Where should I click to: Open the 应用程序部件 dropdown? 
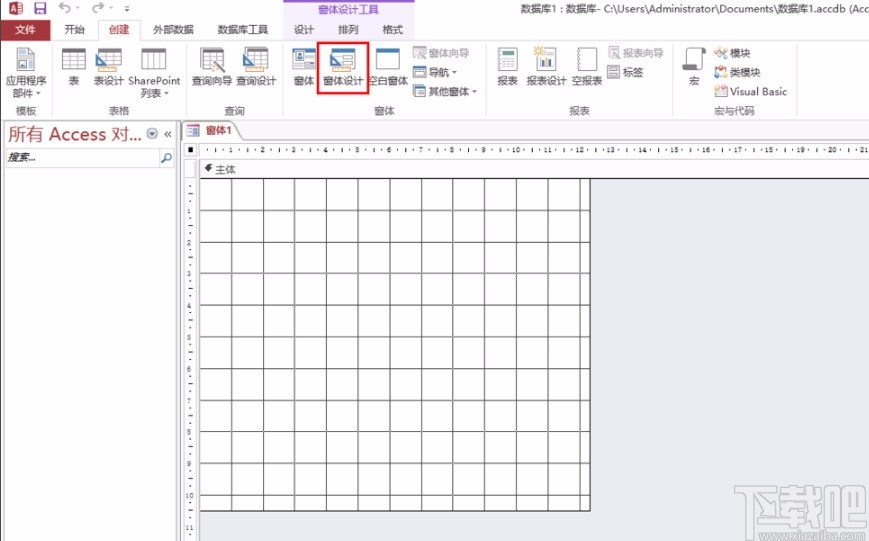pos(26,73)
